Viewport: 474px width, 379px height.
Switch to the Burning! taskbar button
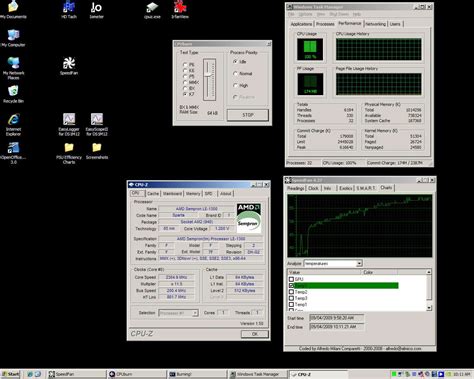coord(197,374)
